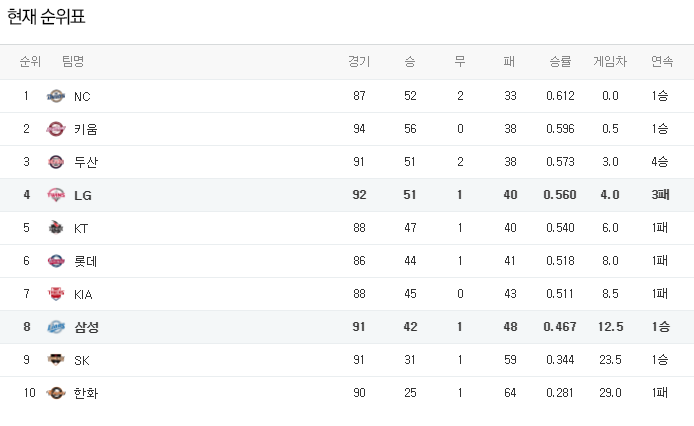The image size is (694, 426).
Task: Click the 두산 team logo icon
Action: tap(56, 162)
